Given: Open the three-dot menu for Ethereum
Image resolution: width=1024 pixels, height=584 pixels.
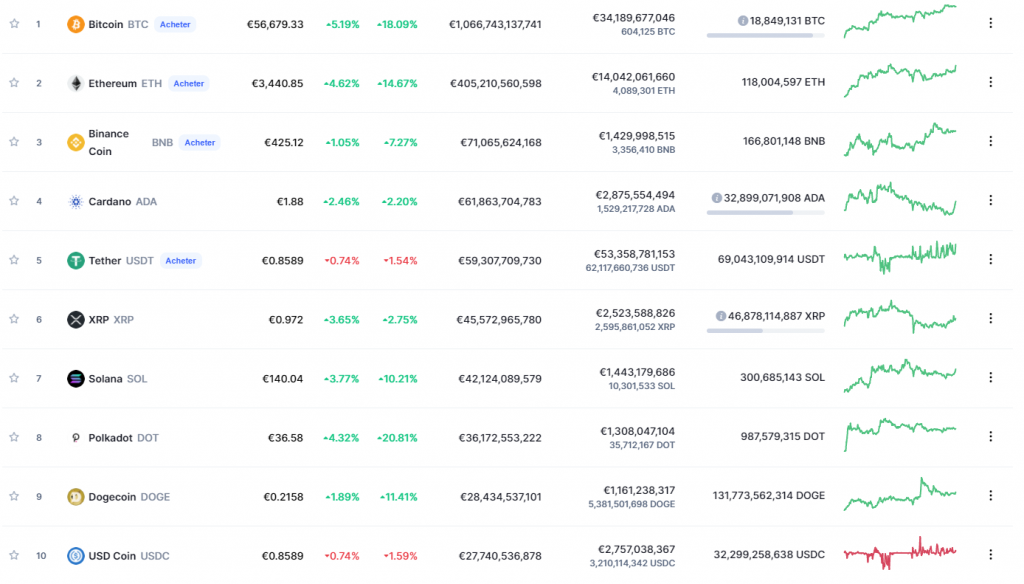Looking at the screenshot, I should (990, 82).
